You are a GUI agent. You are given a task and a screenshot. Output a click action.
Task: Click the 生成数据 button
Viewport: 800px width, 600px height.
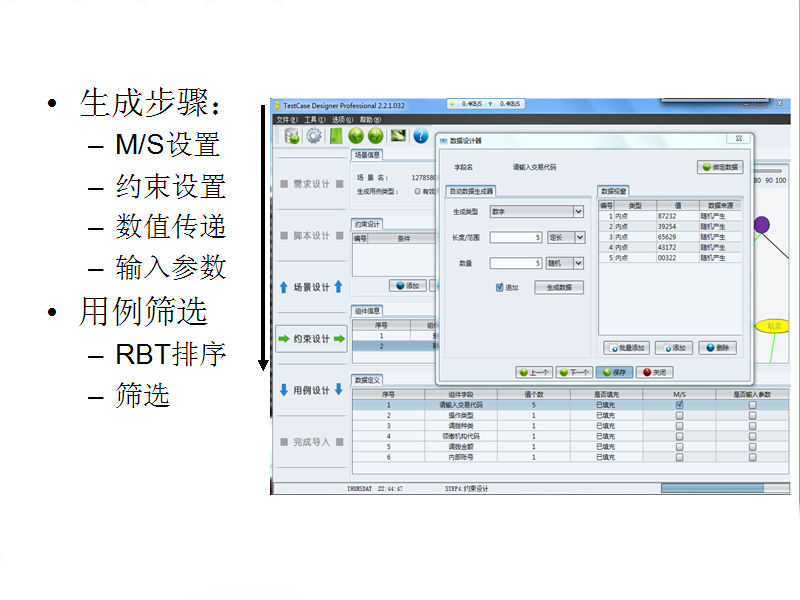click(x=559, y=288)
